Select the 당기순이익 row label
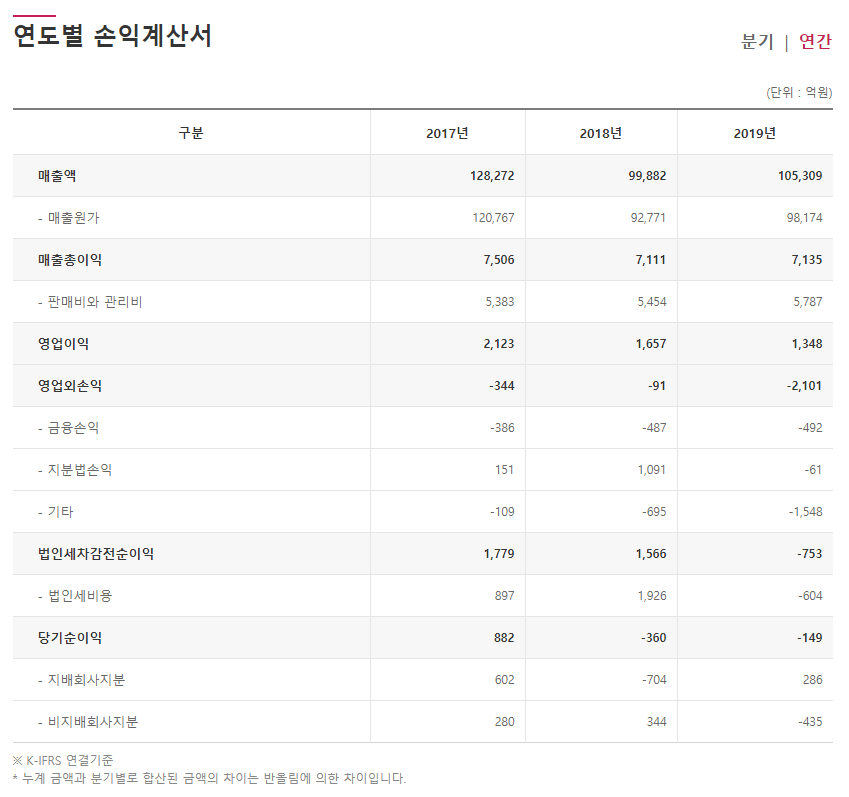The width and height of the screenshot is (849, 797). point(70,638)
